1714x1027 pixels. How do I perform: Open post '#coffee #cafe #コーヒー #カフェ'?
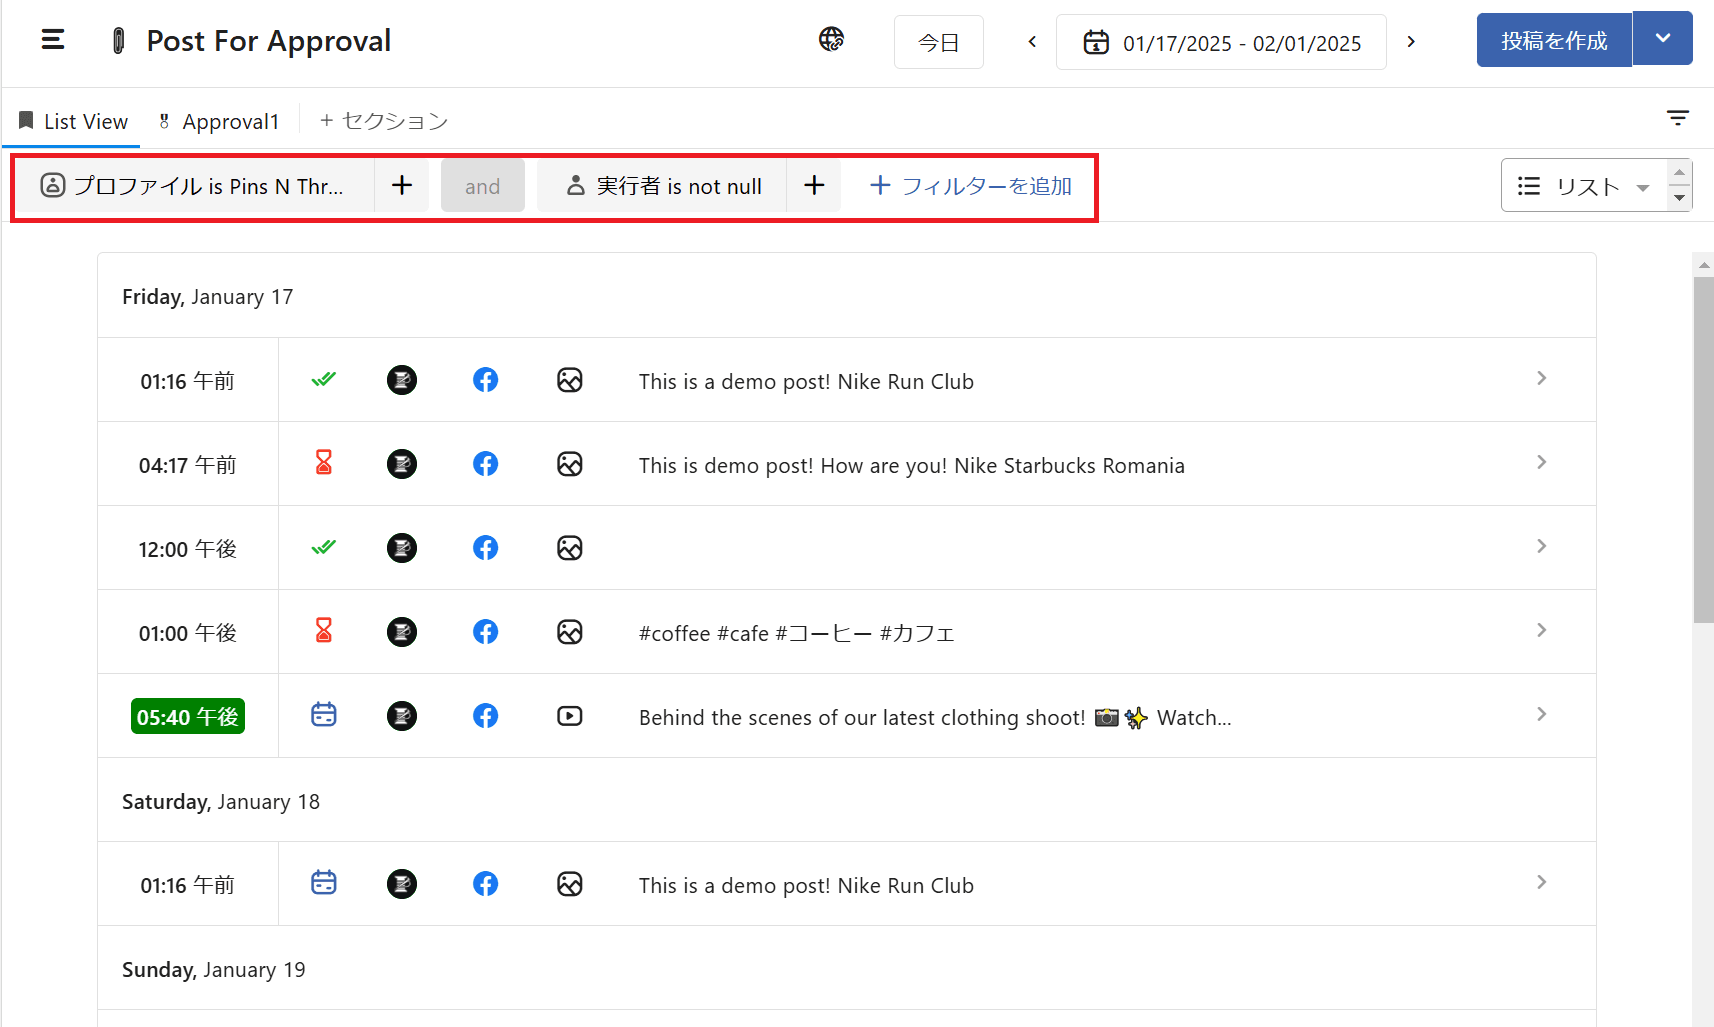(x=797, y=634)
